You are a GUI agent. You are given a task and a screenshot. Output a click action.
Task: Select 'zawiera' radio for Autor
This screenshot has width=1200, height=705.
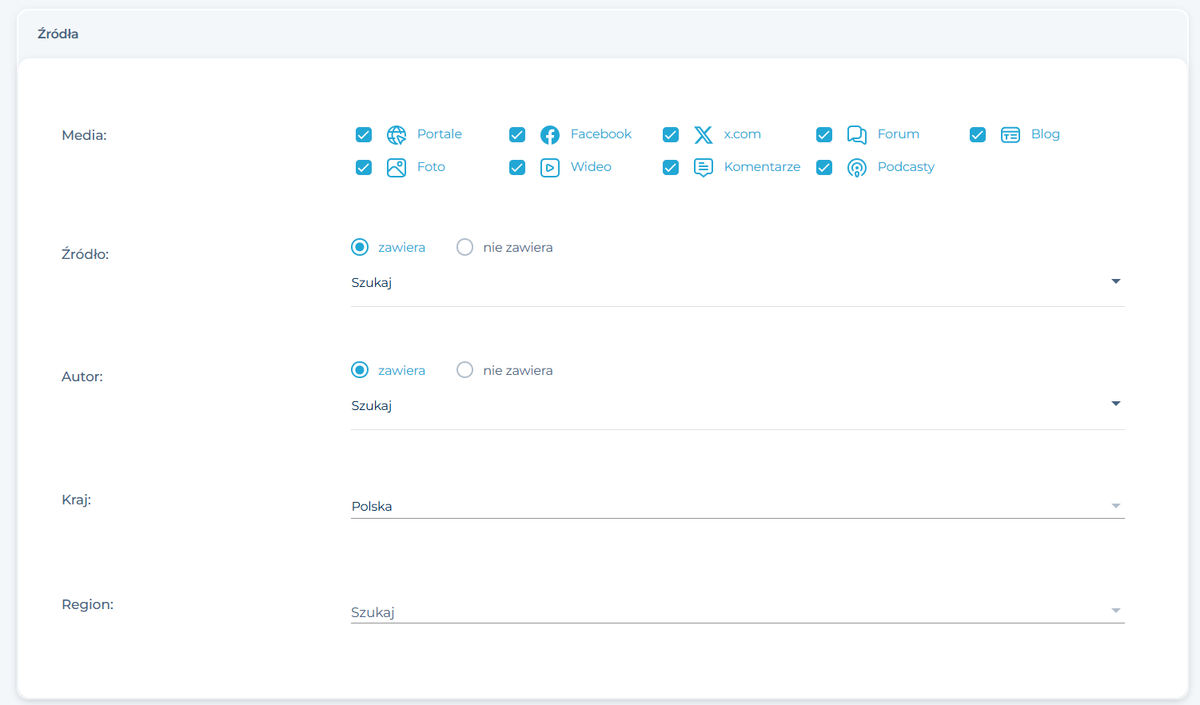[x=360, y=370]
